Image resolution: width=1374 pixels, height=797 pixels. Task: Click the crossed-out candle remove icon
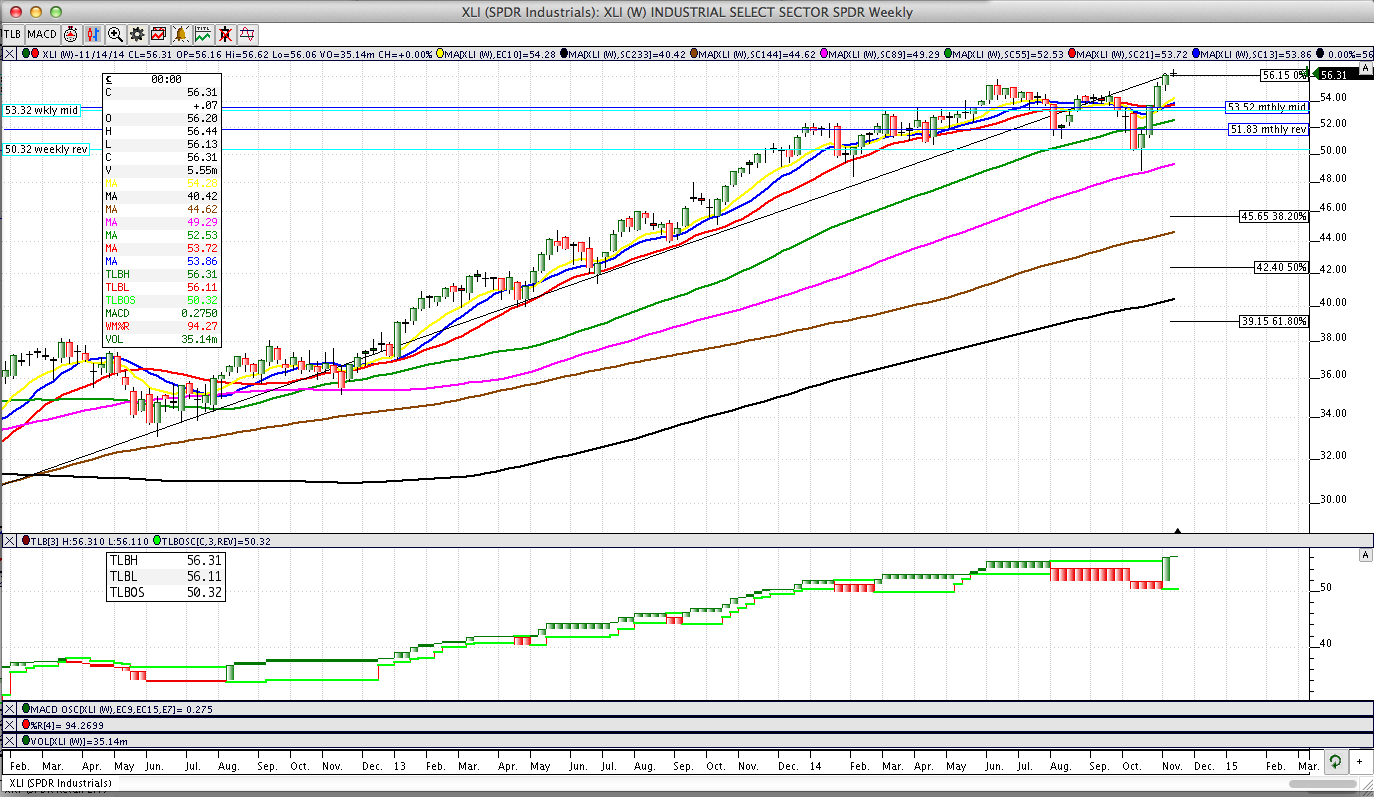[x=226, y=34]
